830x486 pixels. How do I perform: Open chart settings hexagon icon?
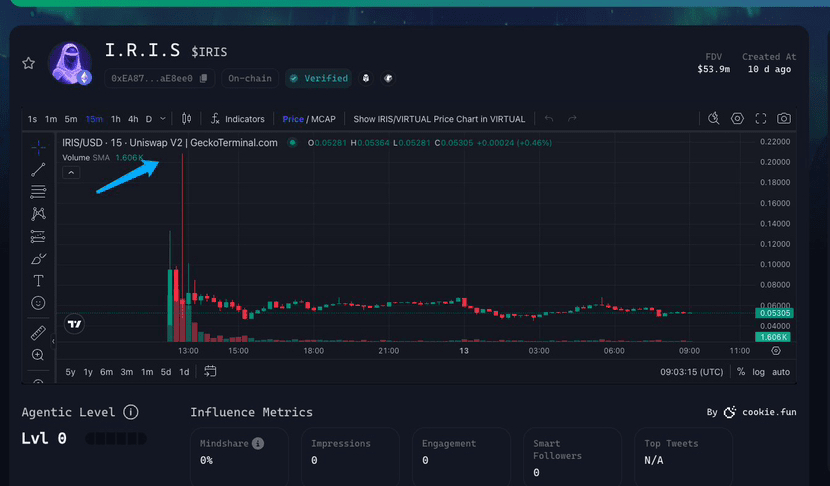[x=737, y=119]
